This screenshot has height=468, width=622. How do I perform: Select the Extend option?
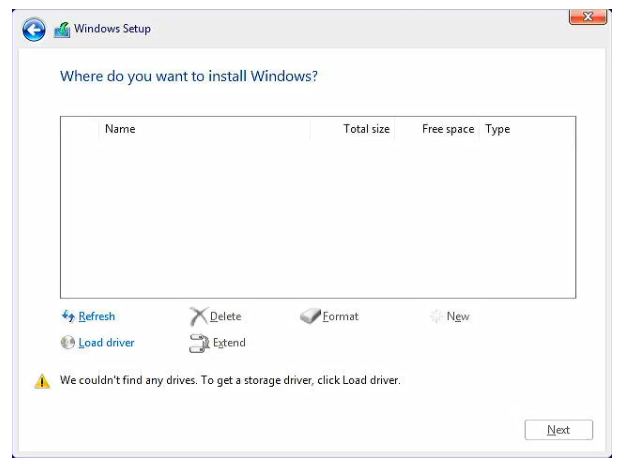[x=229, y=342]
